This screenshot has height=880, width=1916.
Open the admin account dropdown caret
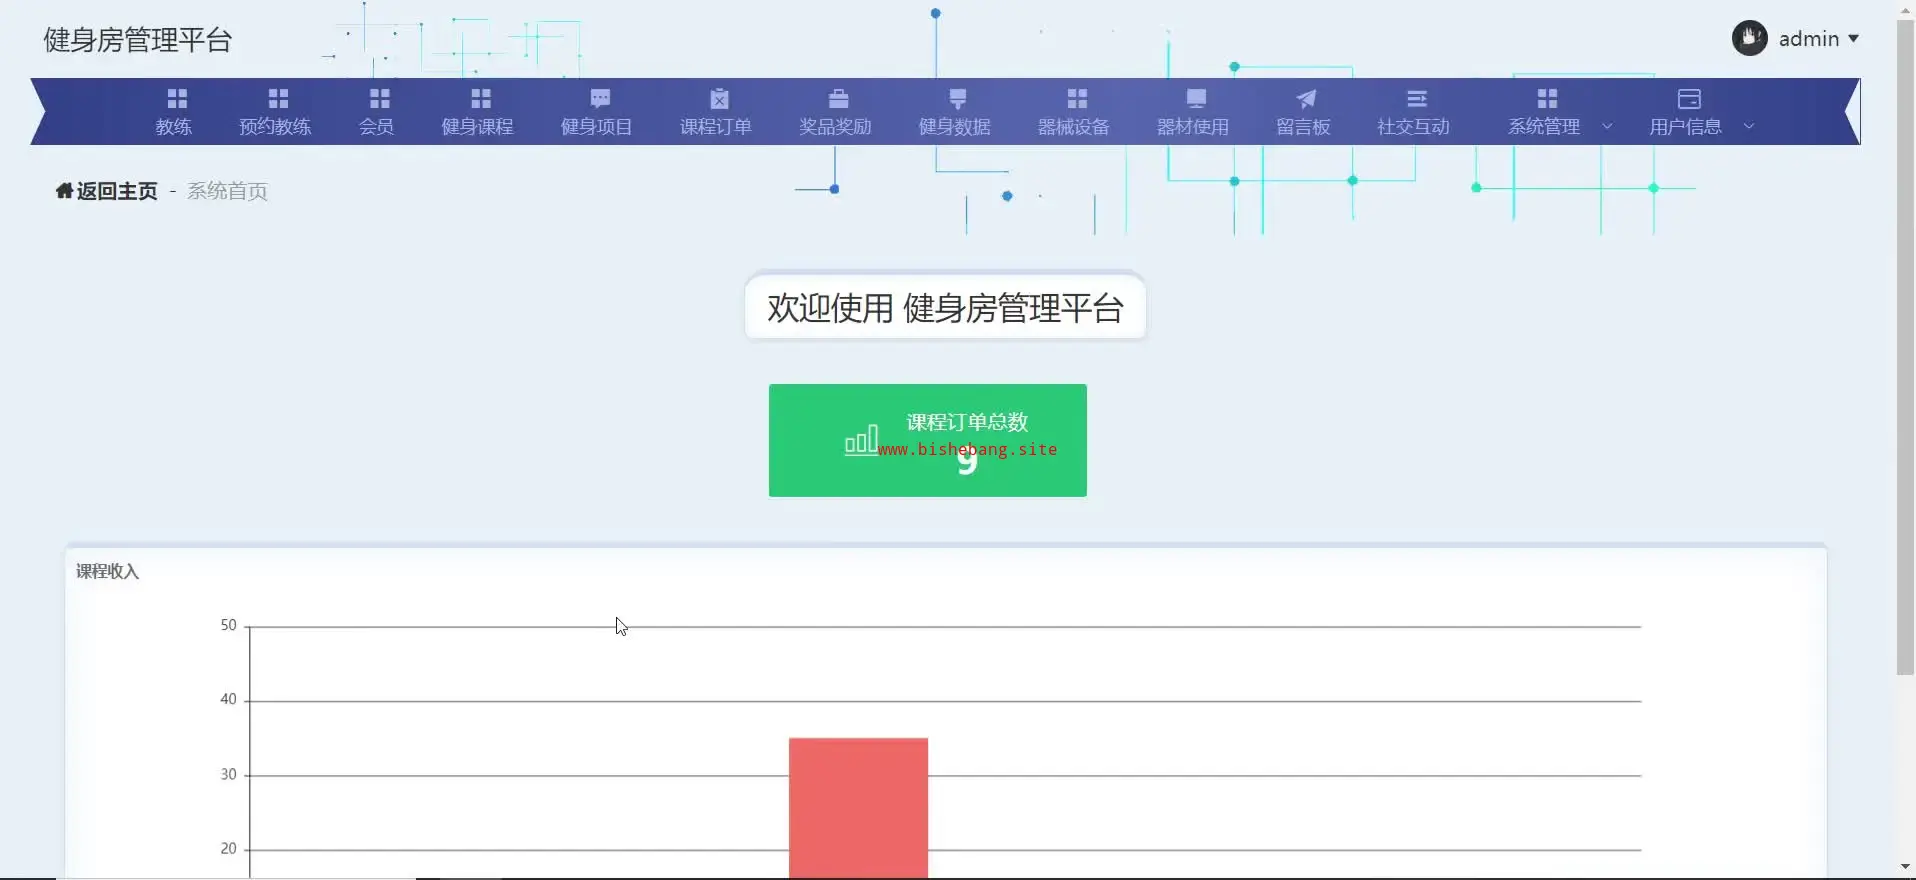tap(1853, 39)
